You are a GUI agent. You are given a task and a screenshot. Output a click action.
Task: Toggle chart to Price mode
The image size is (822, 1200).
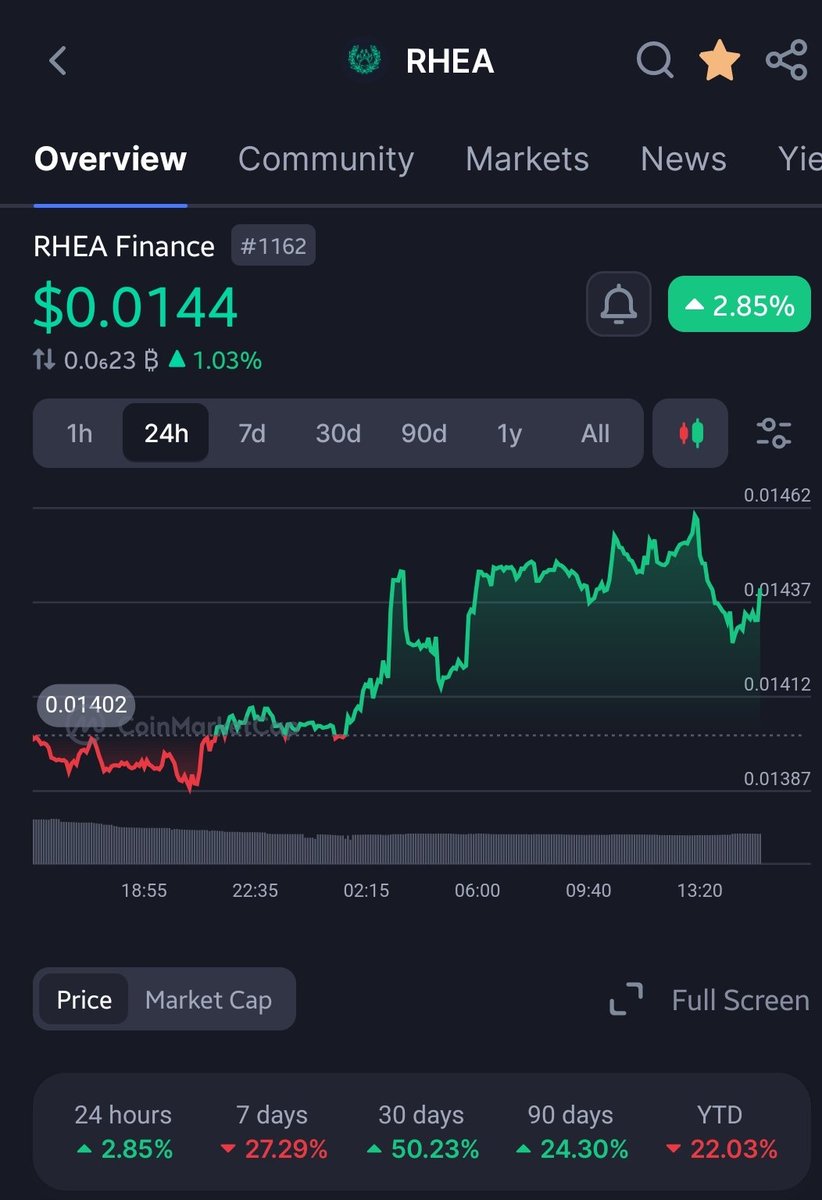pyautogui.click(x=84, y=1000)
